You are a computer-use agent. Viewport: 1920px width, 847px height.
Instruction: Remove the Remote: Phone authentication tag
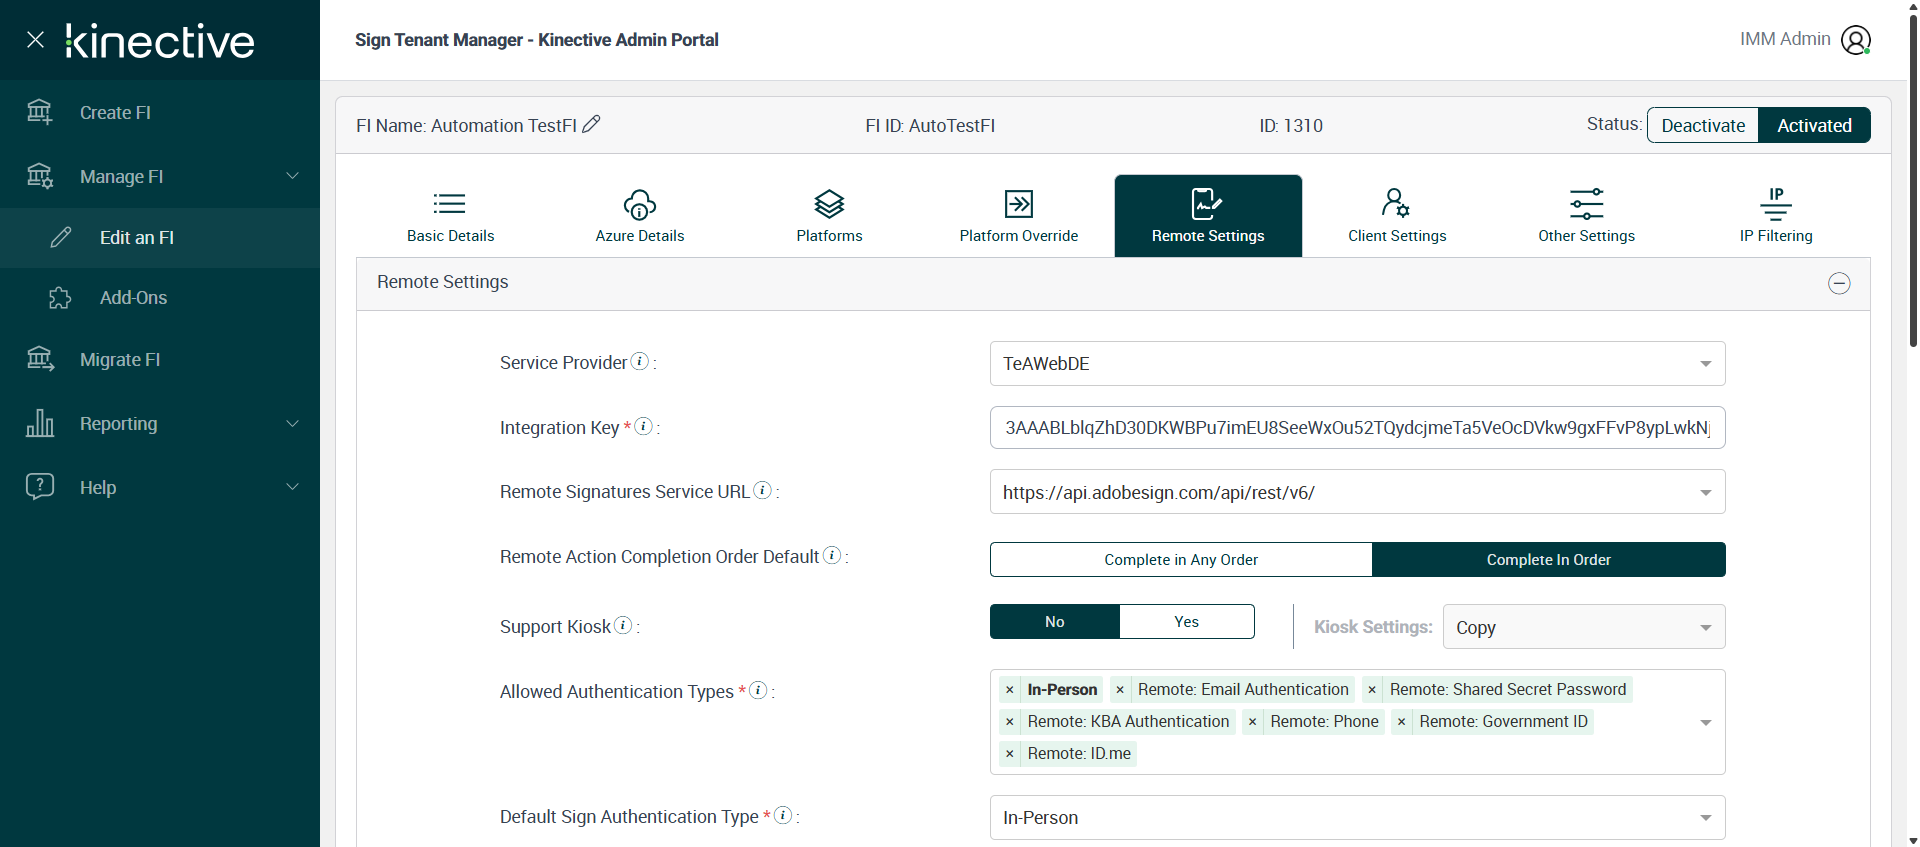[1252, 722]
